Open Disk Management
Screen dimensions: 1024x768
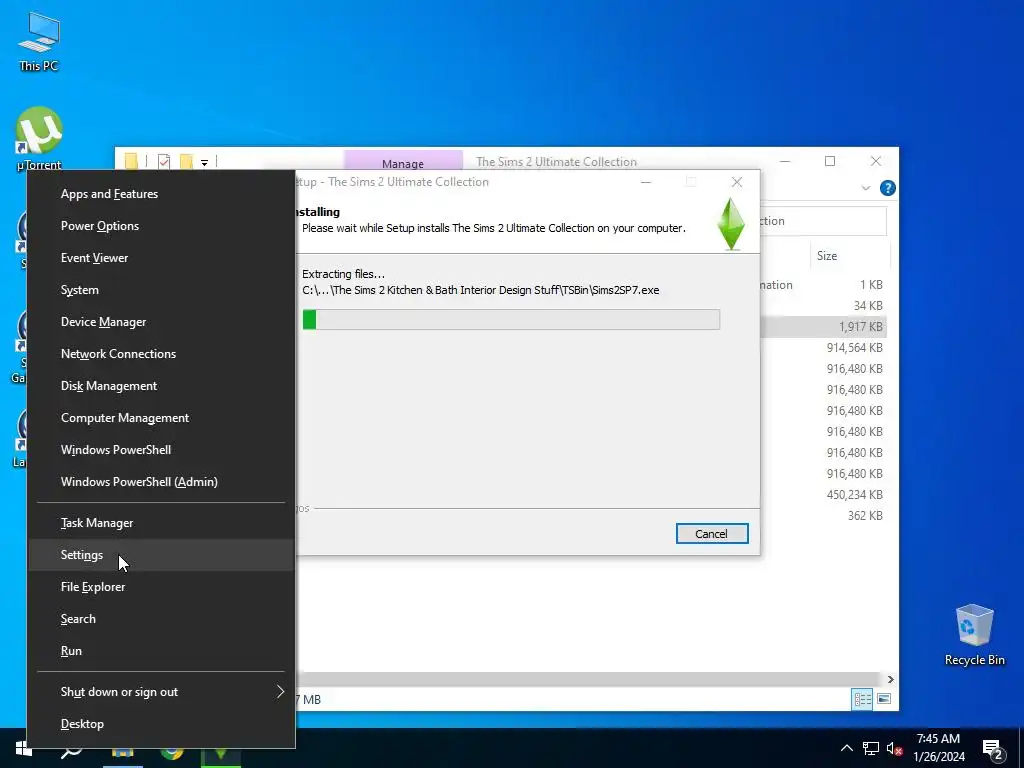[x=161, y=386]
